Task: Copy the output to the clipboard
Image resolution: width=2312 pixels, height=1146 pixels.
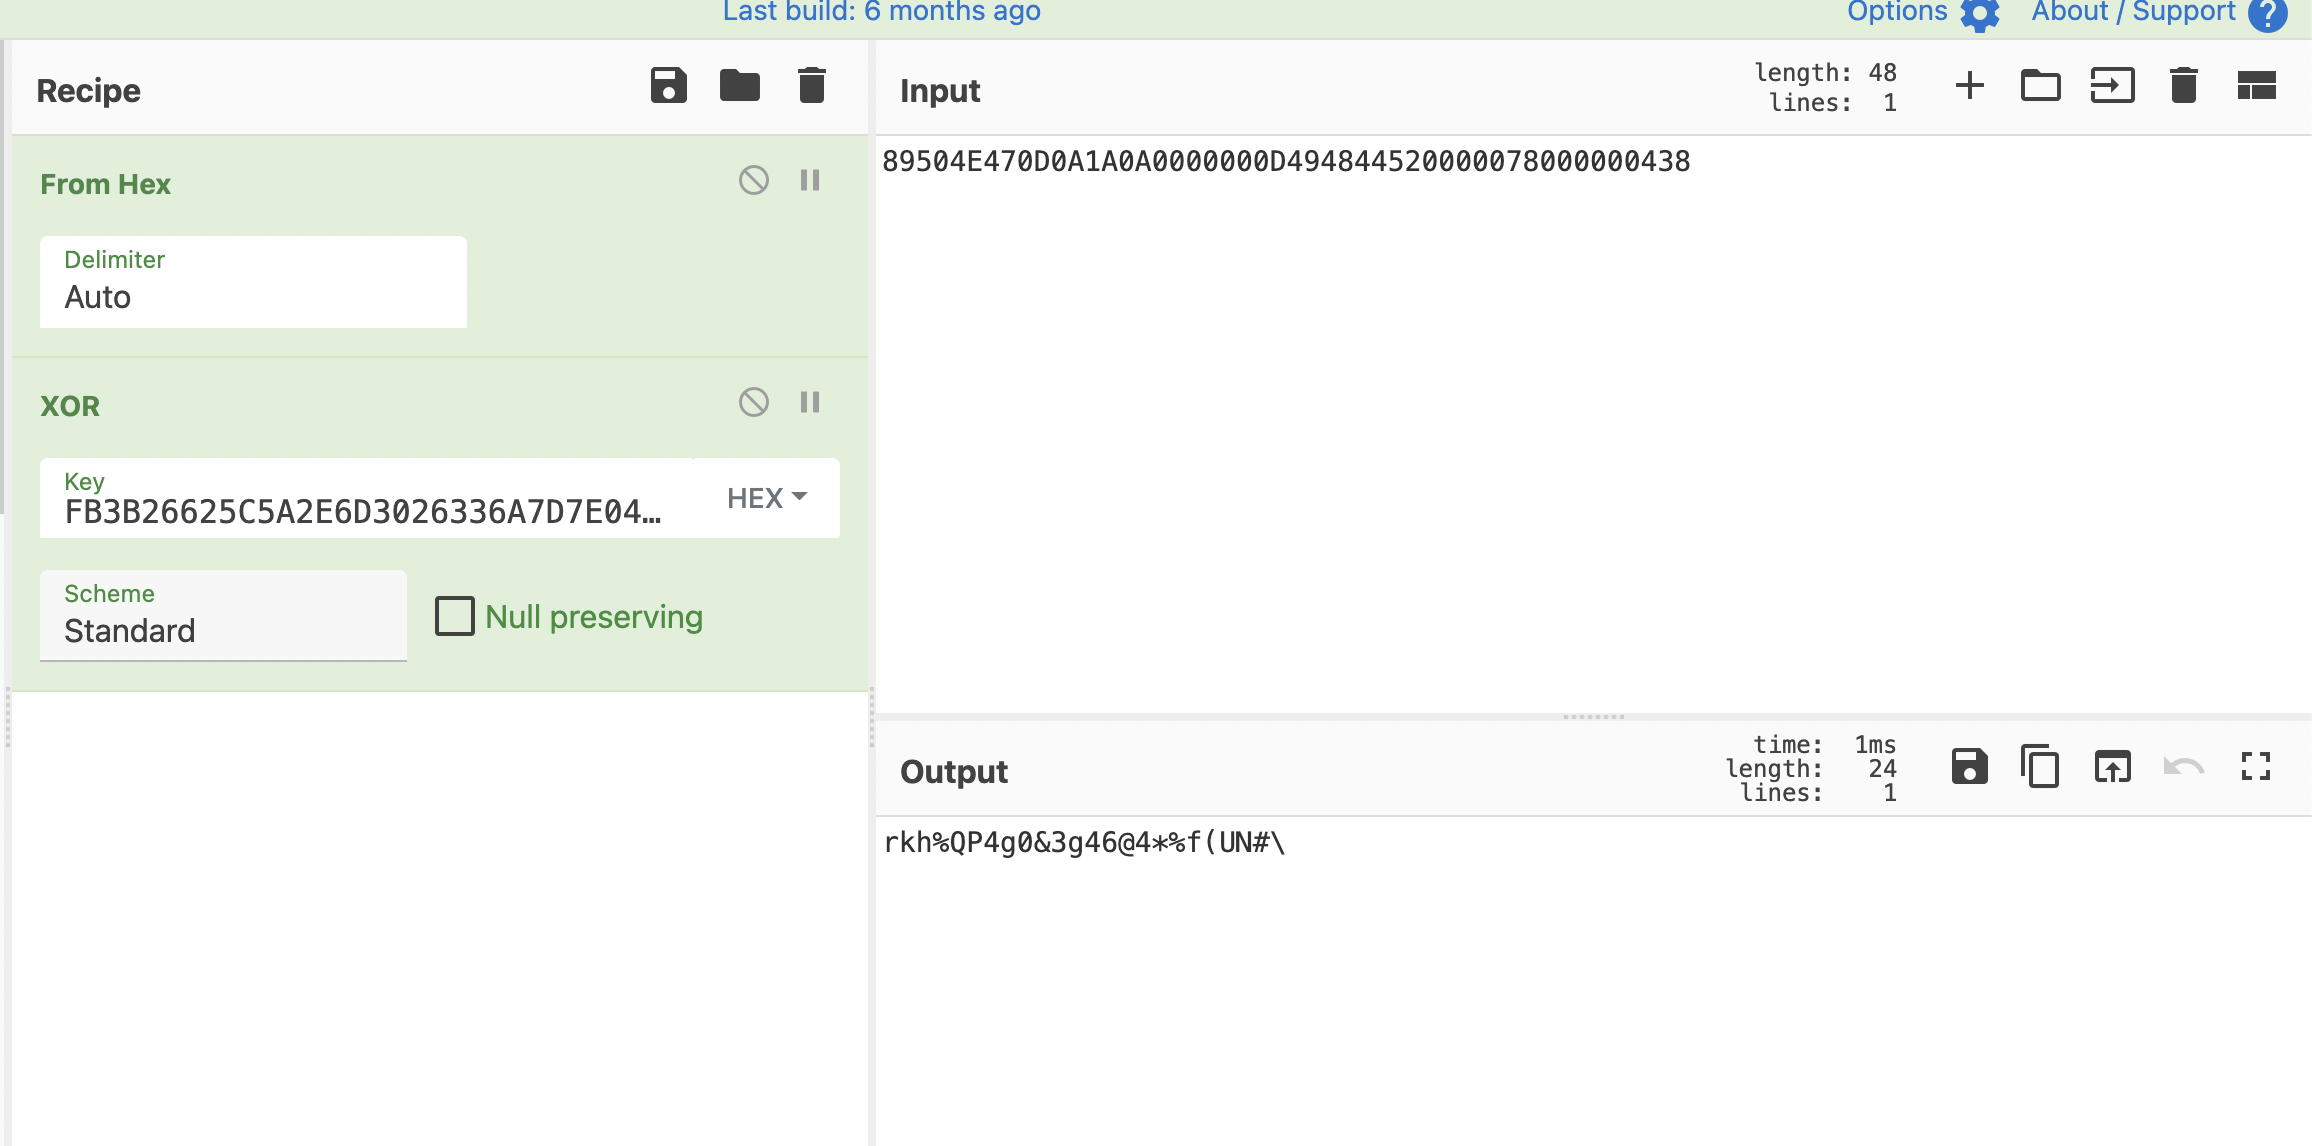Action: [2040, 767]
